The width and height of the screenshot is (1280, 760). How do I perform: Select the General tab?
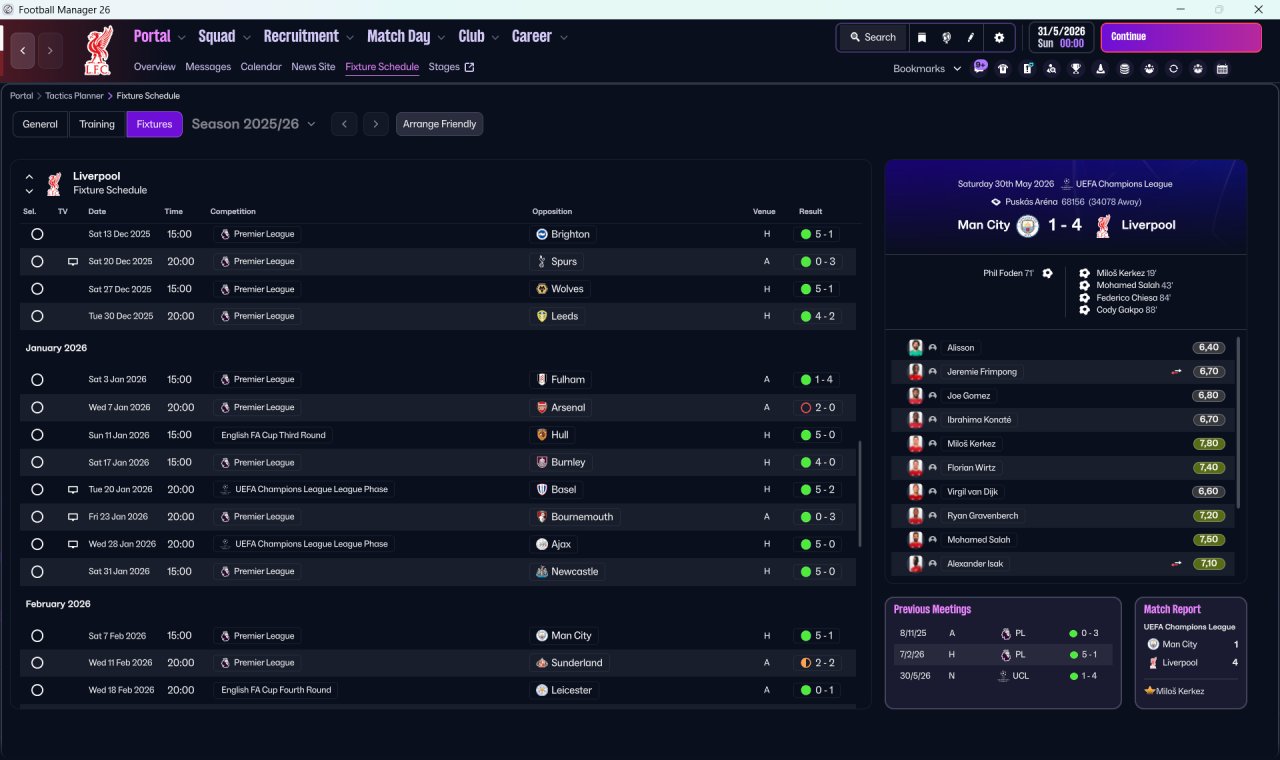40,124
